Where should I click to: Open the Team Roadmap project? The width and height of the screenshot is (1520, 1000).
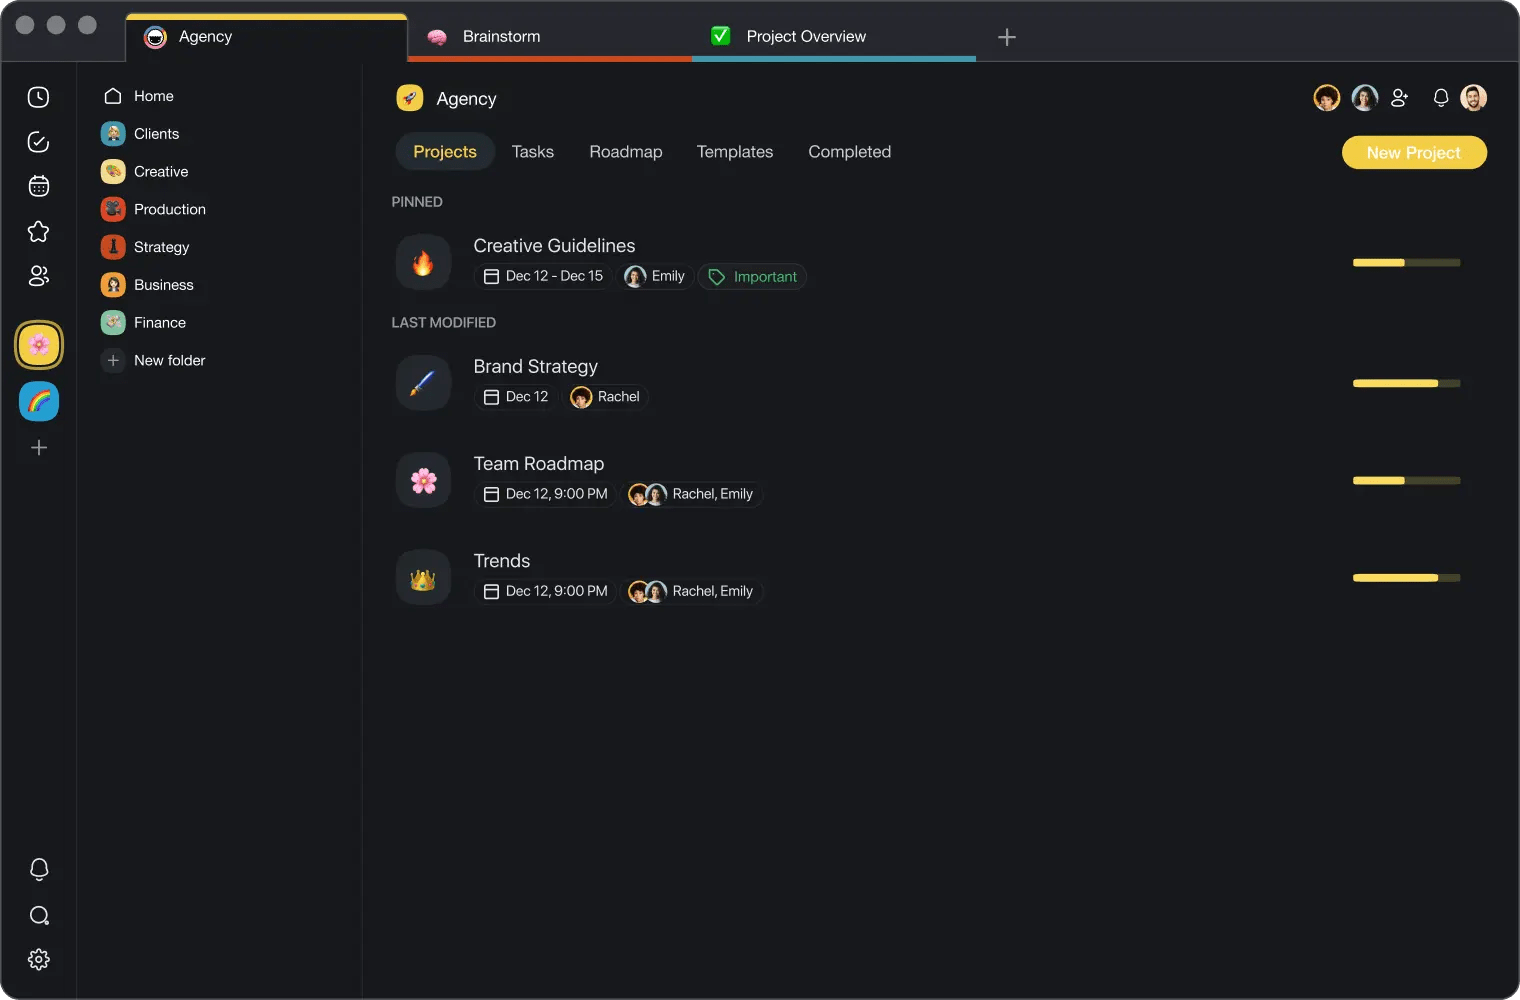click(538, 463)
